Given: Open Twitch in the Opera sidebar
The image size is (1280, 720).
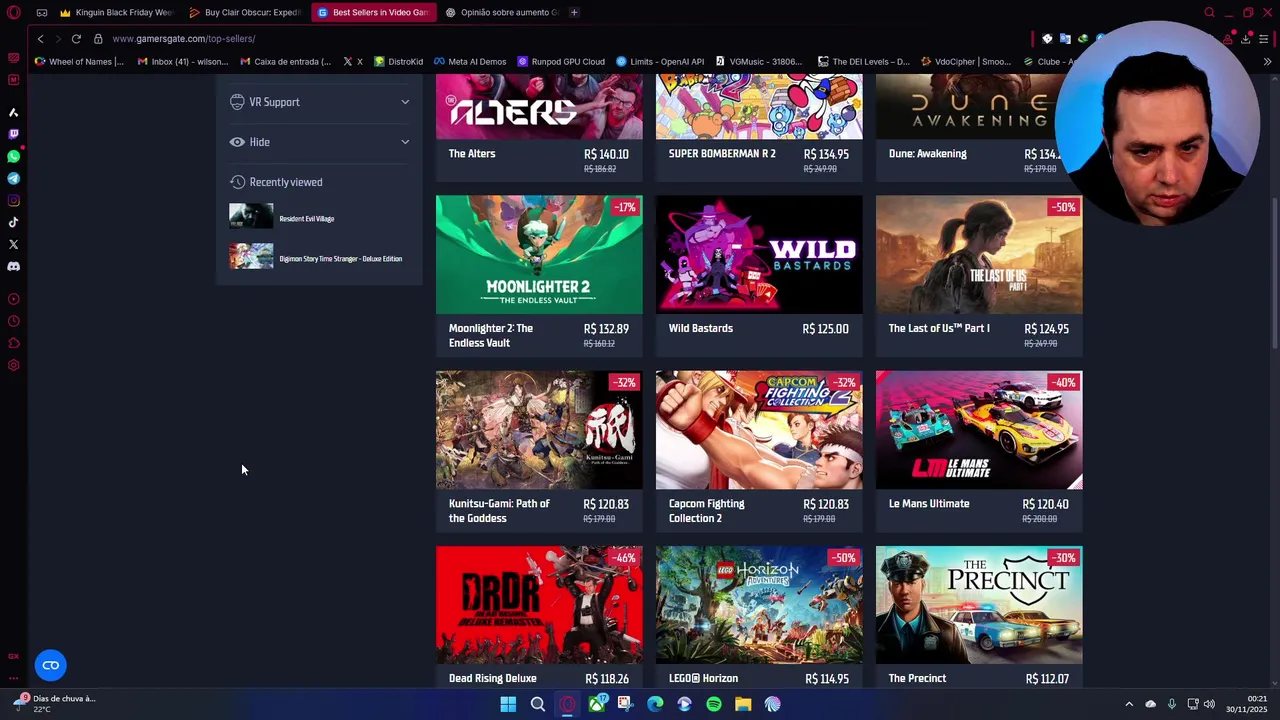Looking at the screenshot, I should 13,134.
